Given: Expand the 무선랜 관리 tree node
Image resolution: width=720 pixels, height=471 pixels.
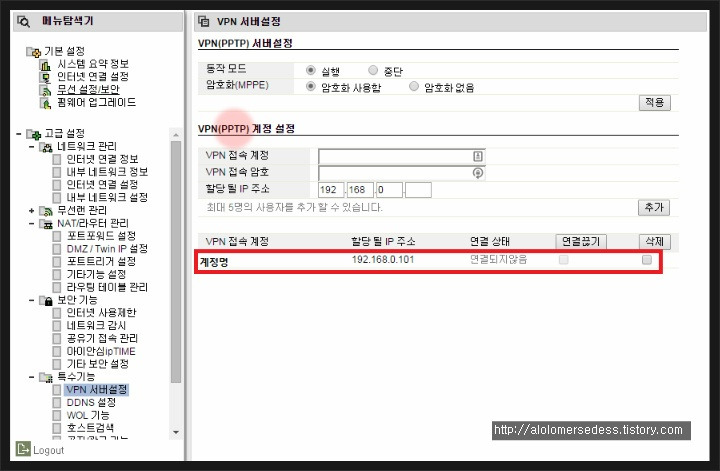Looking at the screenshot, I should tap(31, 211).
